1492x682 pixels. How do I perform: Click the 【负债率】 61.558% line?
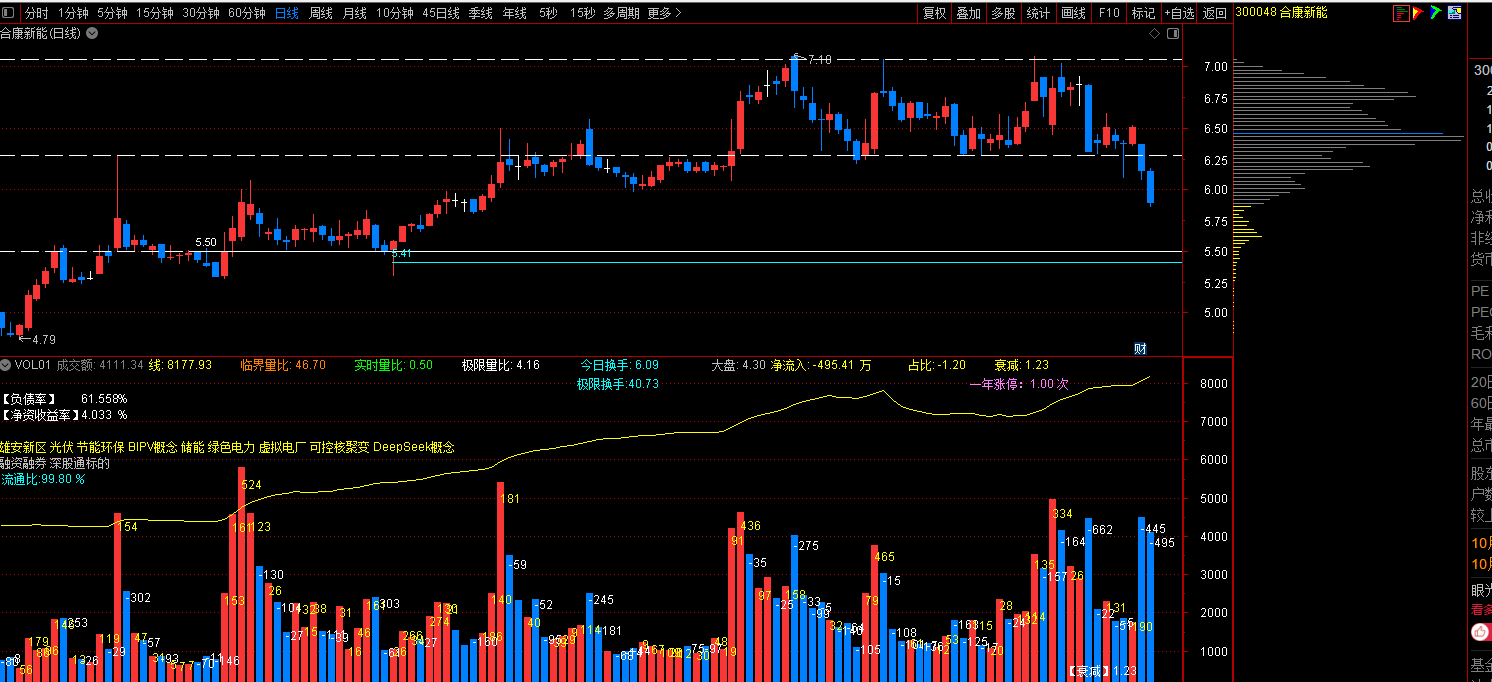[64, 398]
